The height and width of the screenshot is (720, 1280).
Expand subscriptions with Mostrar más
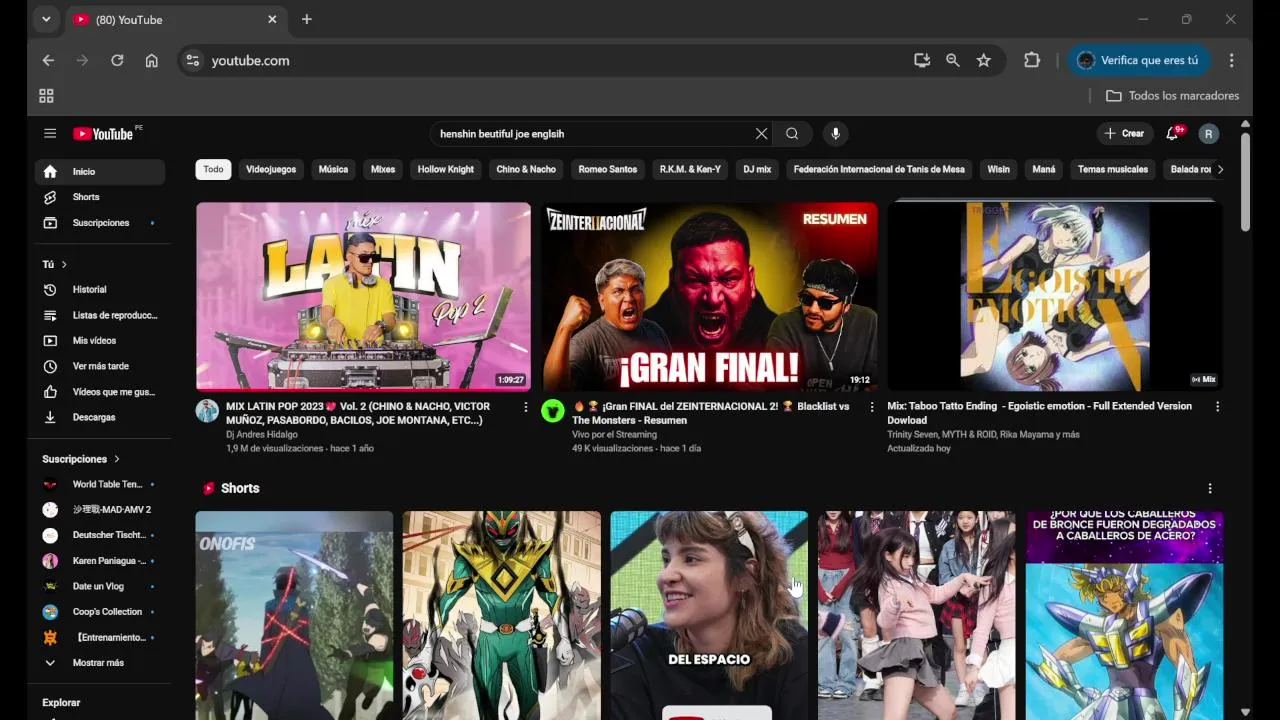(100, 663)
